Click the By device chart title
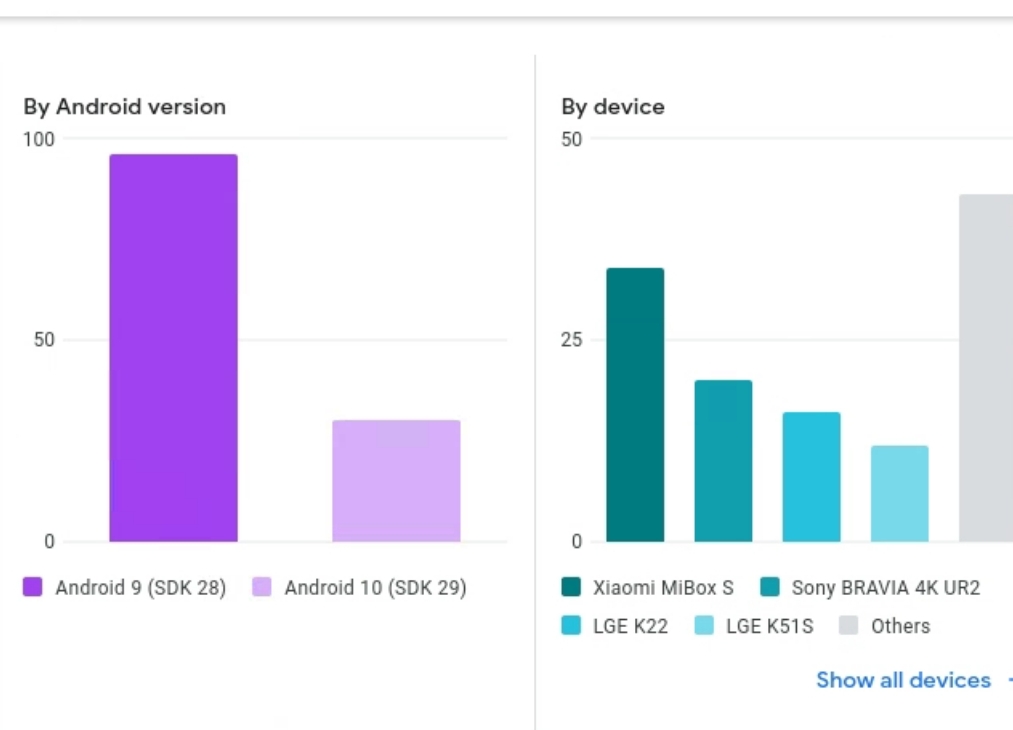Screen dimensions: 1013x730 coord(613,107)
